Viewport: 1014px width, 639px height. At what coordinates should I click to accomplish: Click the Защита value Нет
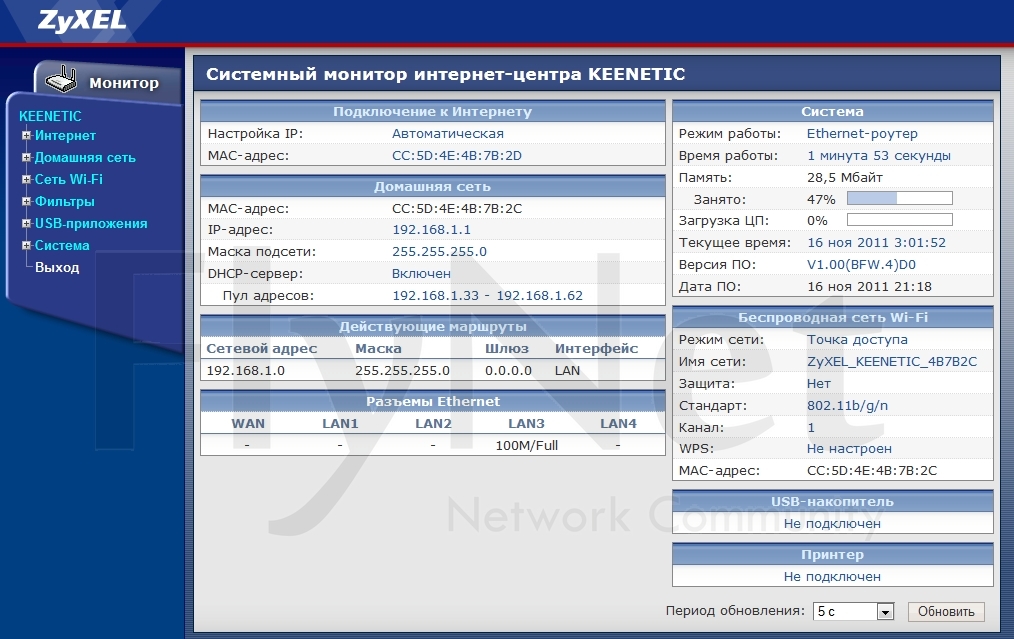tap(819, 384)
